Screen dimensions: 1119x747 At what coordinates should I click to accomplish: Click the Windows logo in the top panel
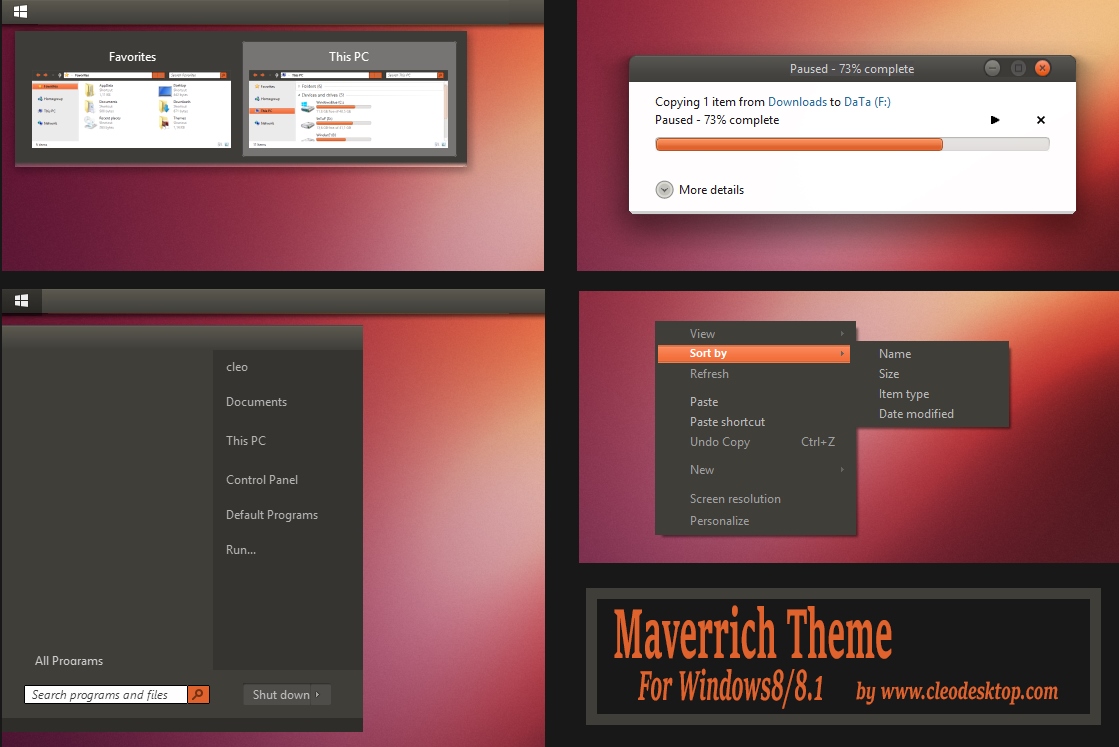pos(21,11)
